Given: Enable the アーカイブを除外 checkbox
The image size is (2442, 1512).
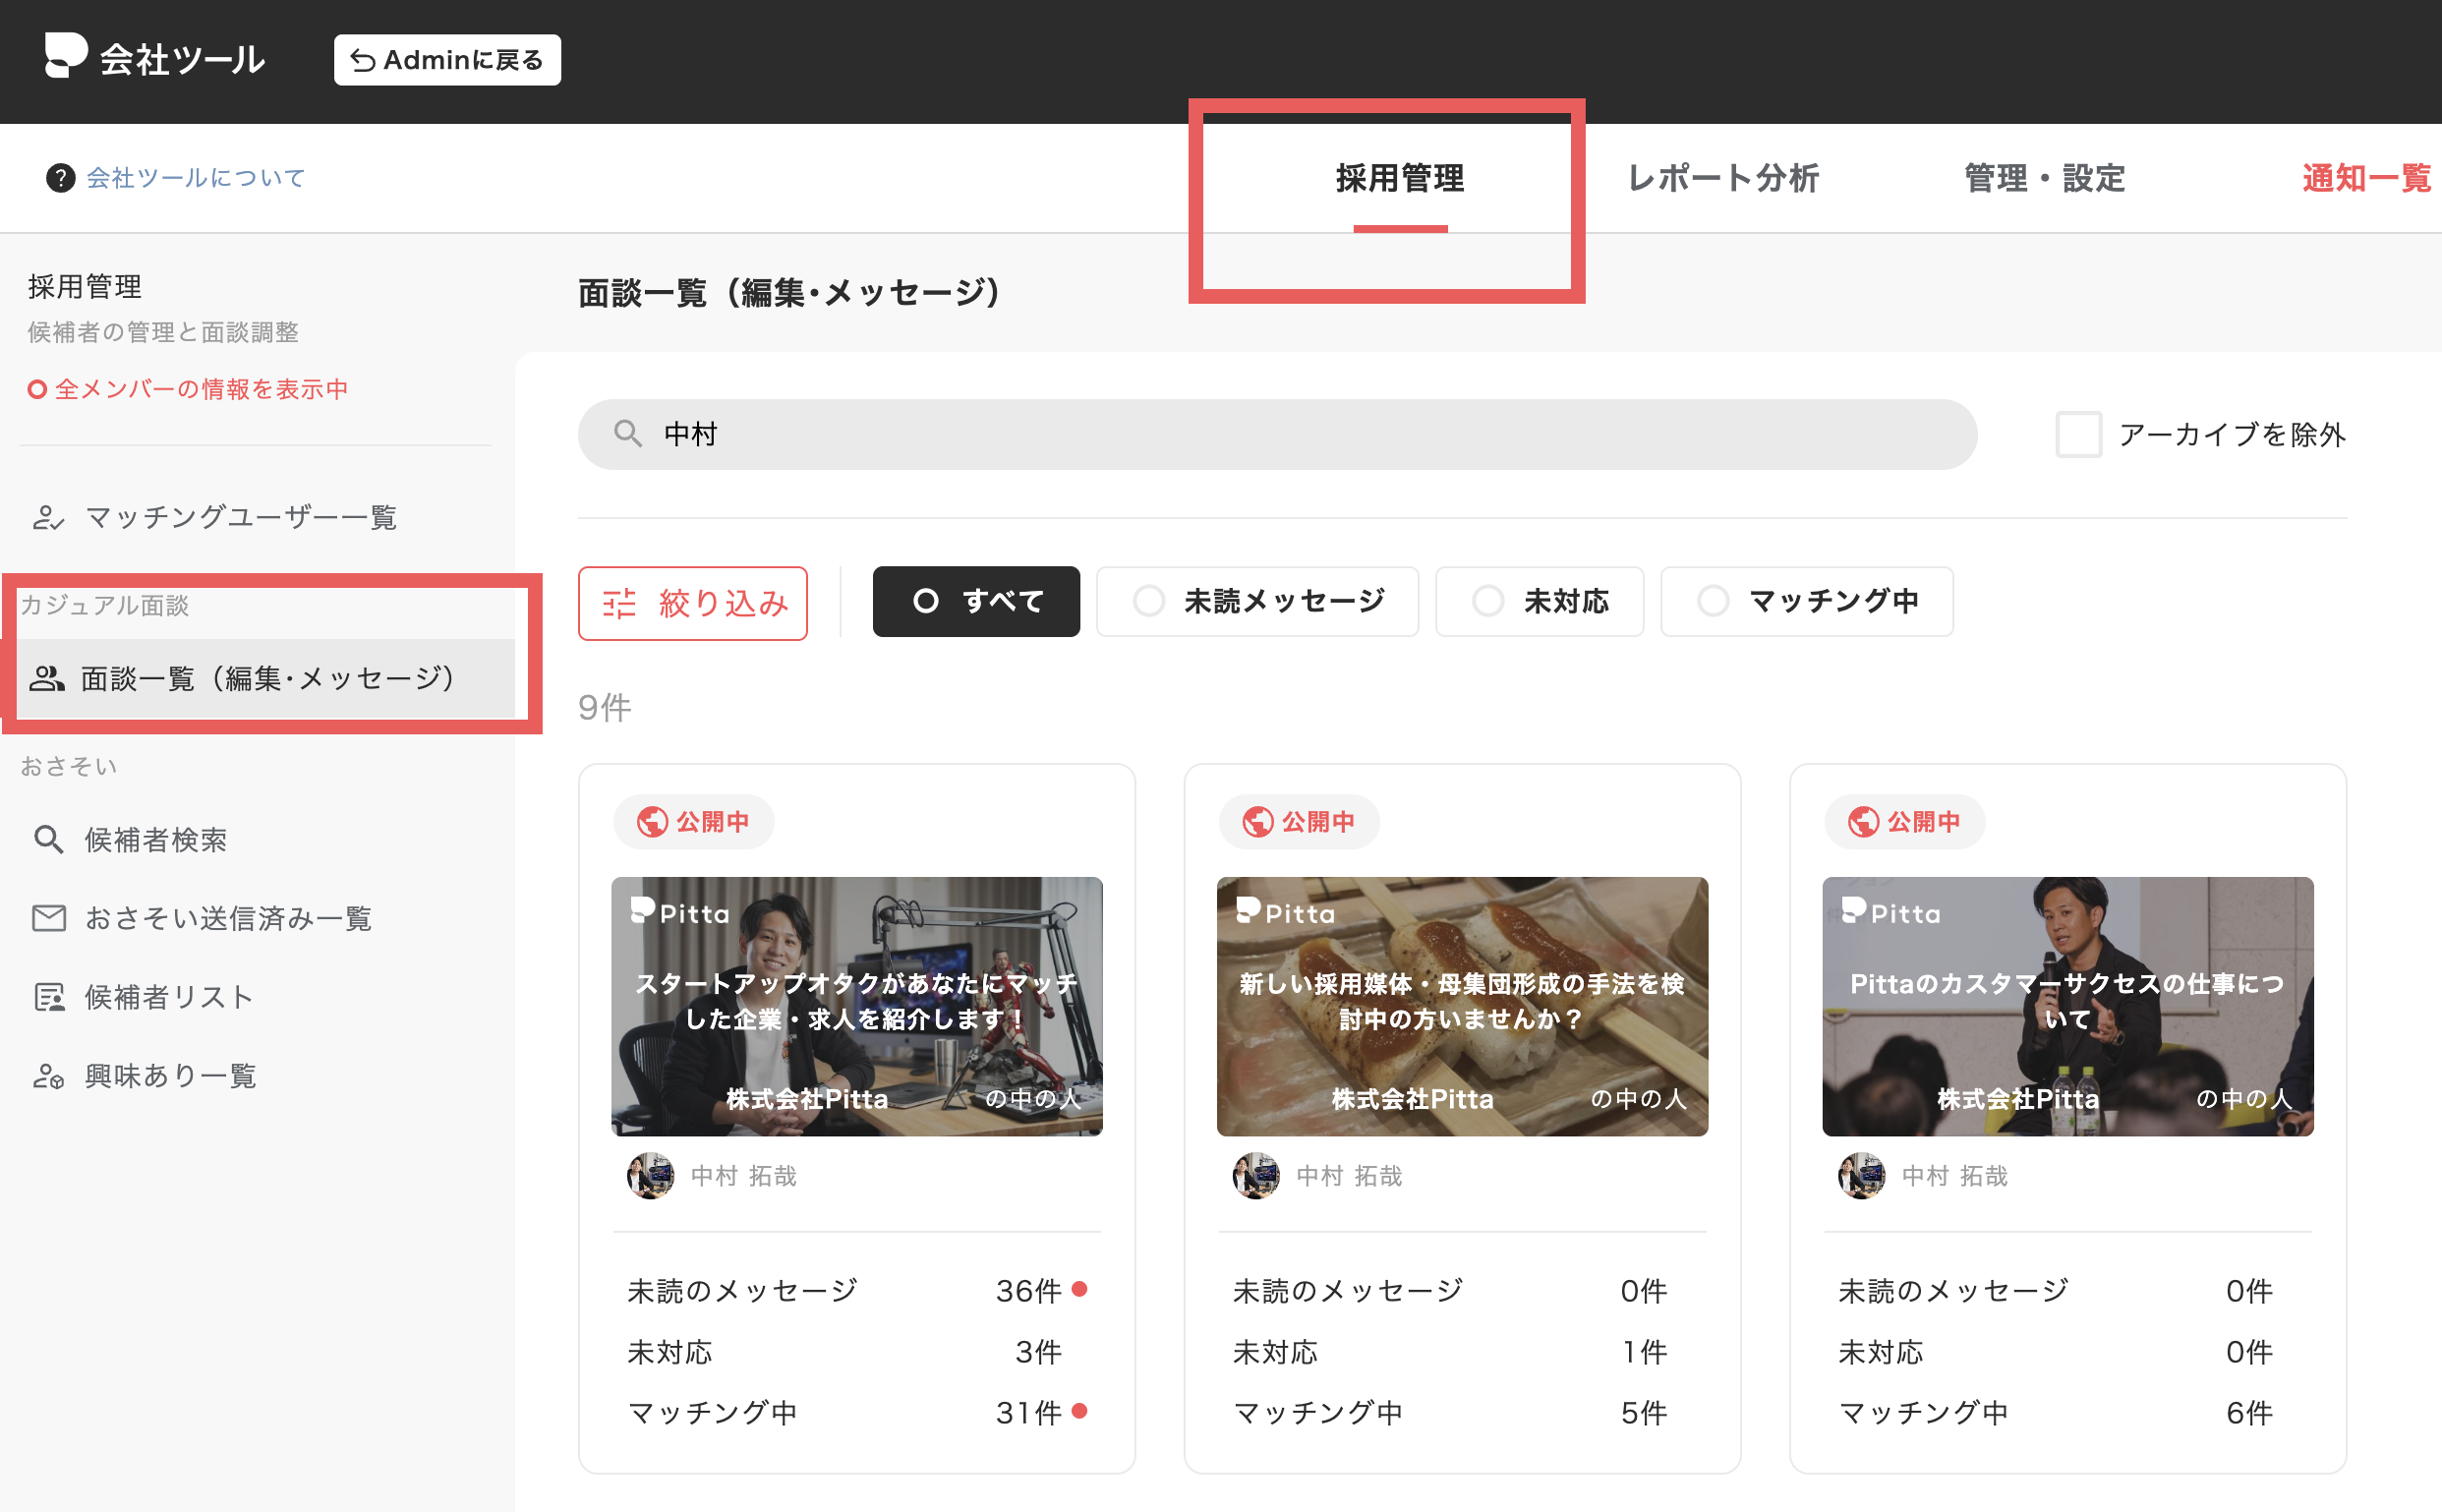Looking at the screenshot, I should [2078, 434].
